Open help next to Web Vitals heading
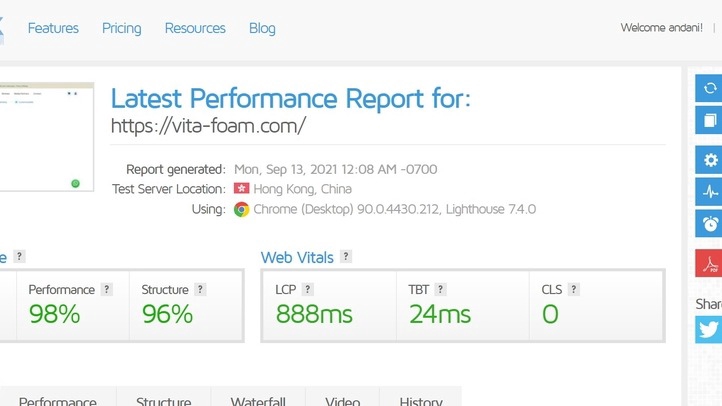 click(346, 256)
